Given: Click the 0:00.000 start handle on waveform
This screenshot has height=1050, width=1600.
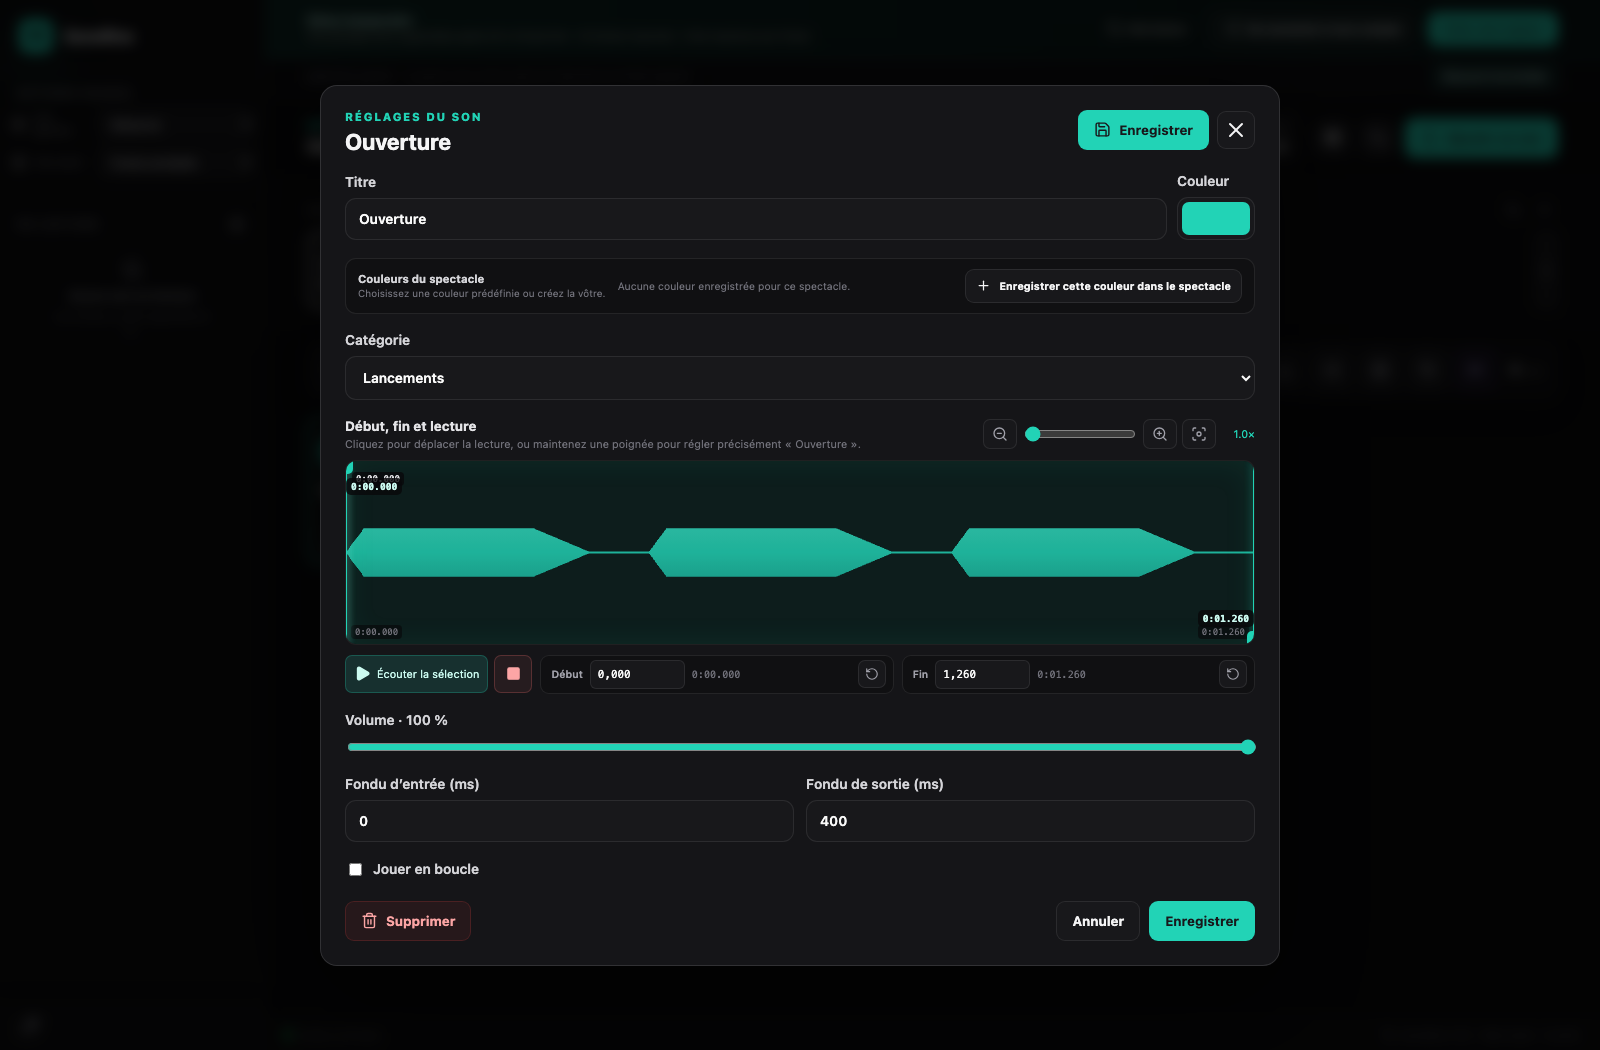Looking at the screenshot, I should tap(374, 487).
